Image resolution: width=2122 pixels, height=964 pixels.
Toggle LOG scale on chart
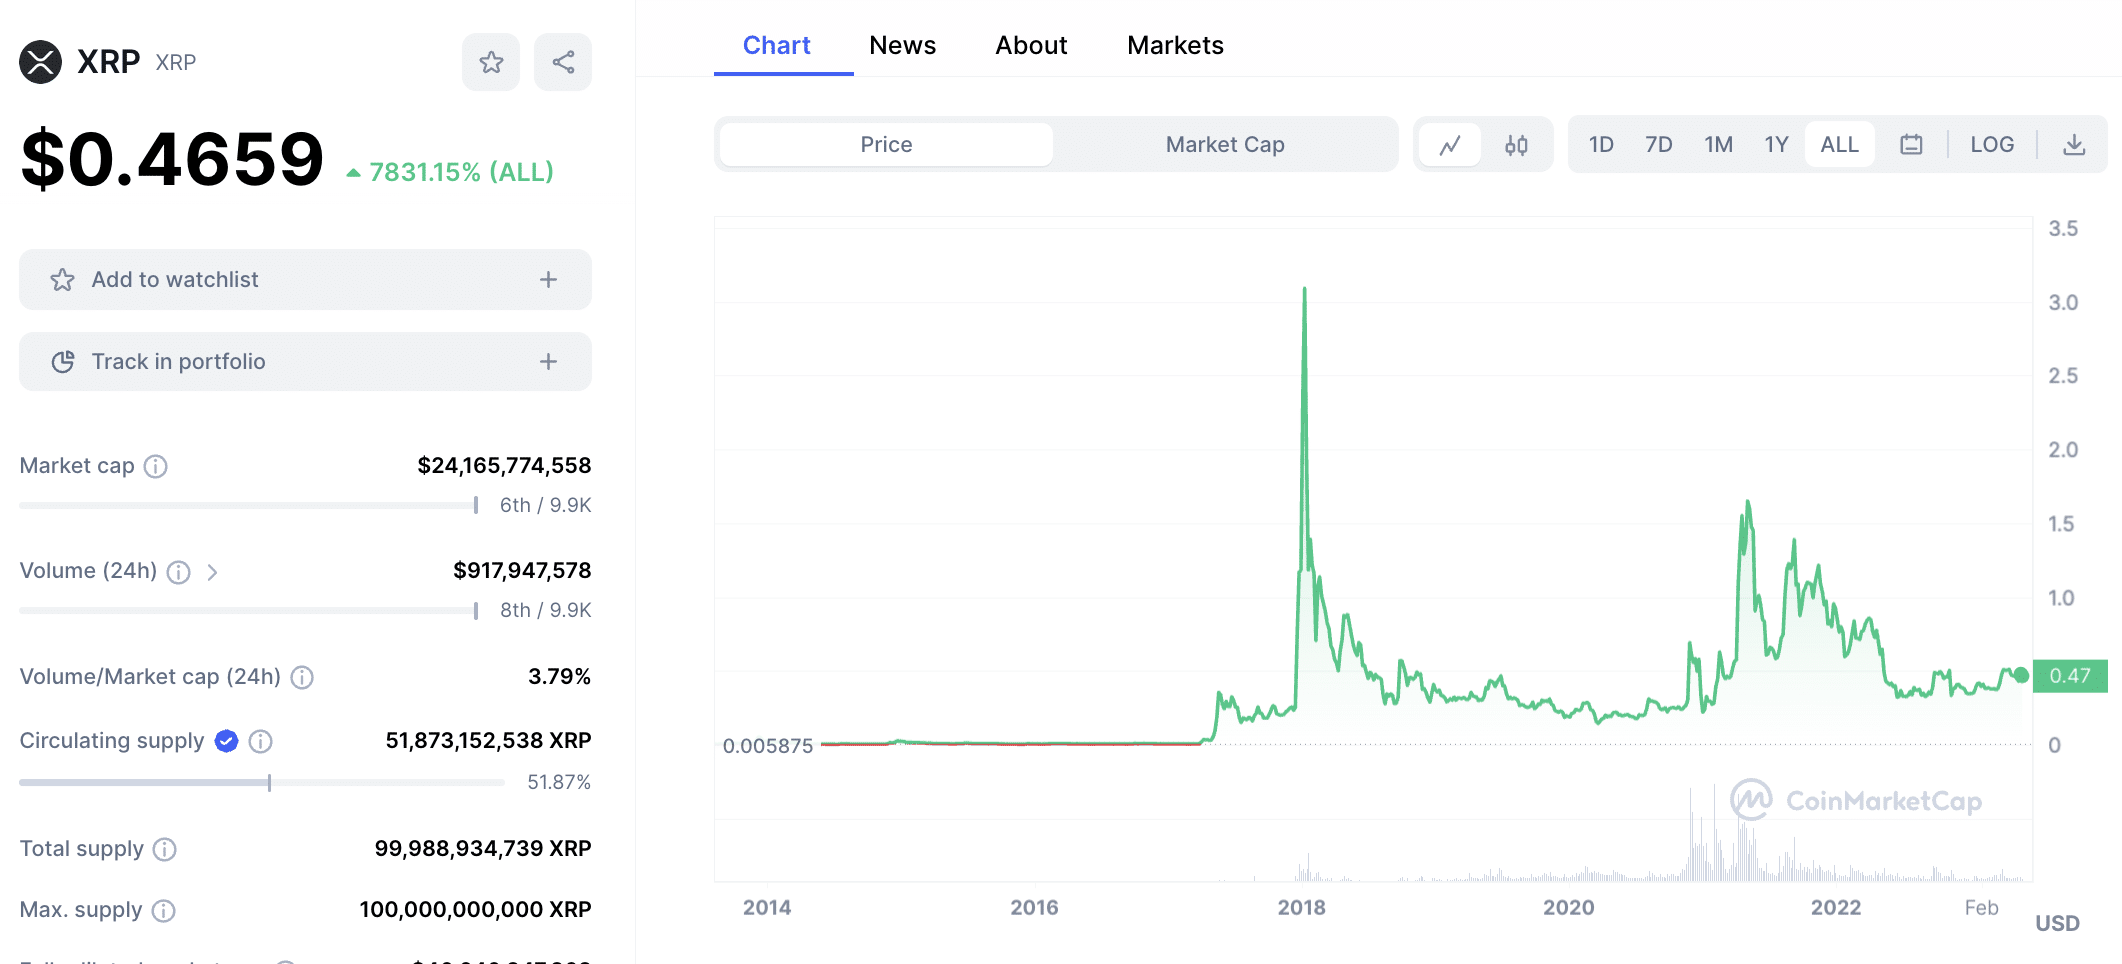1992,145
